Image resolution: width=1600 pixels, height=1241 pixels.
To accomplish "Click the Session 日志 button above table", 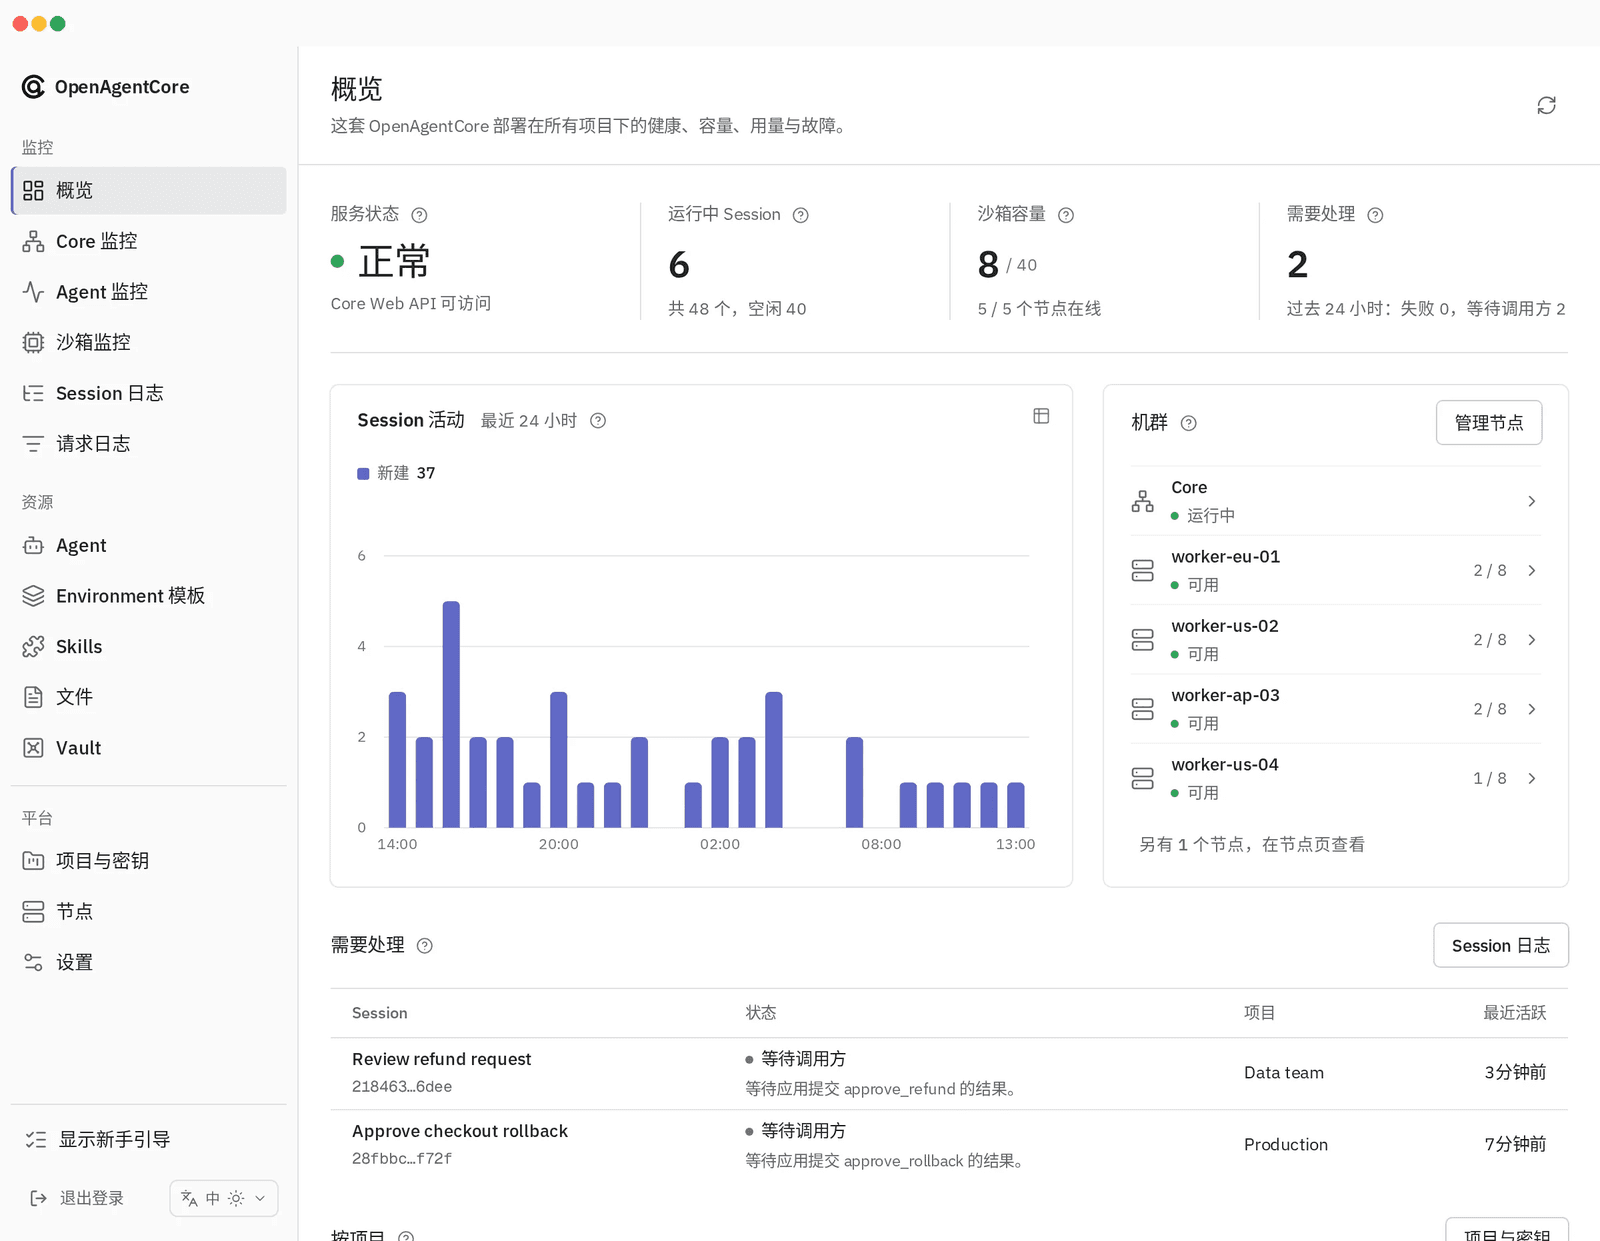I will [x=1500, y=946].
